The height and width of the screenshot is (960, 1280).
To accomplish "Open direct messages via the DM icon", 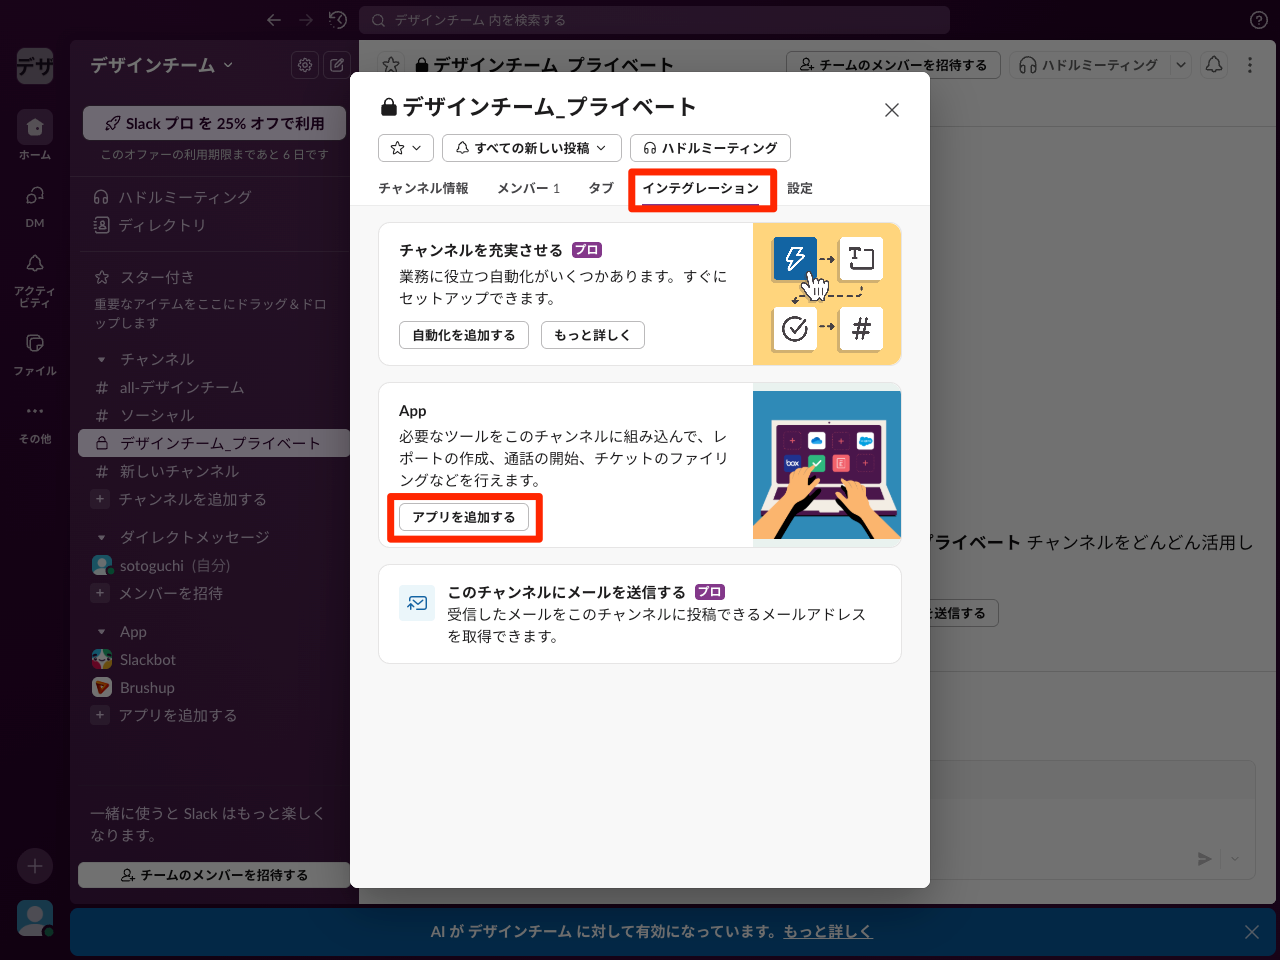I will tap(34, 196).
